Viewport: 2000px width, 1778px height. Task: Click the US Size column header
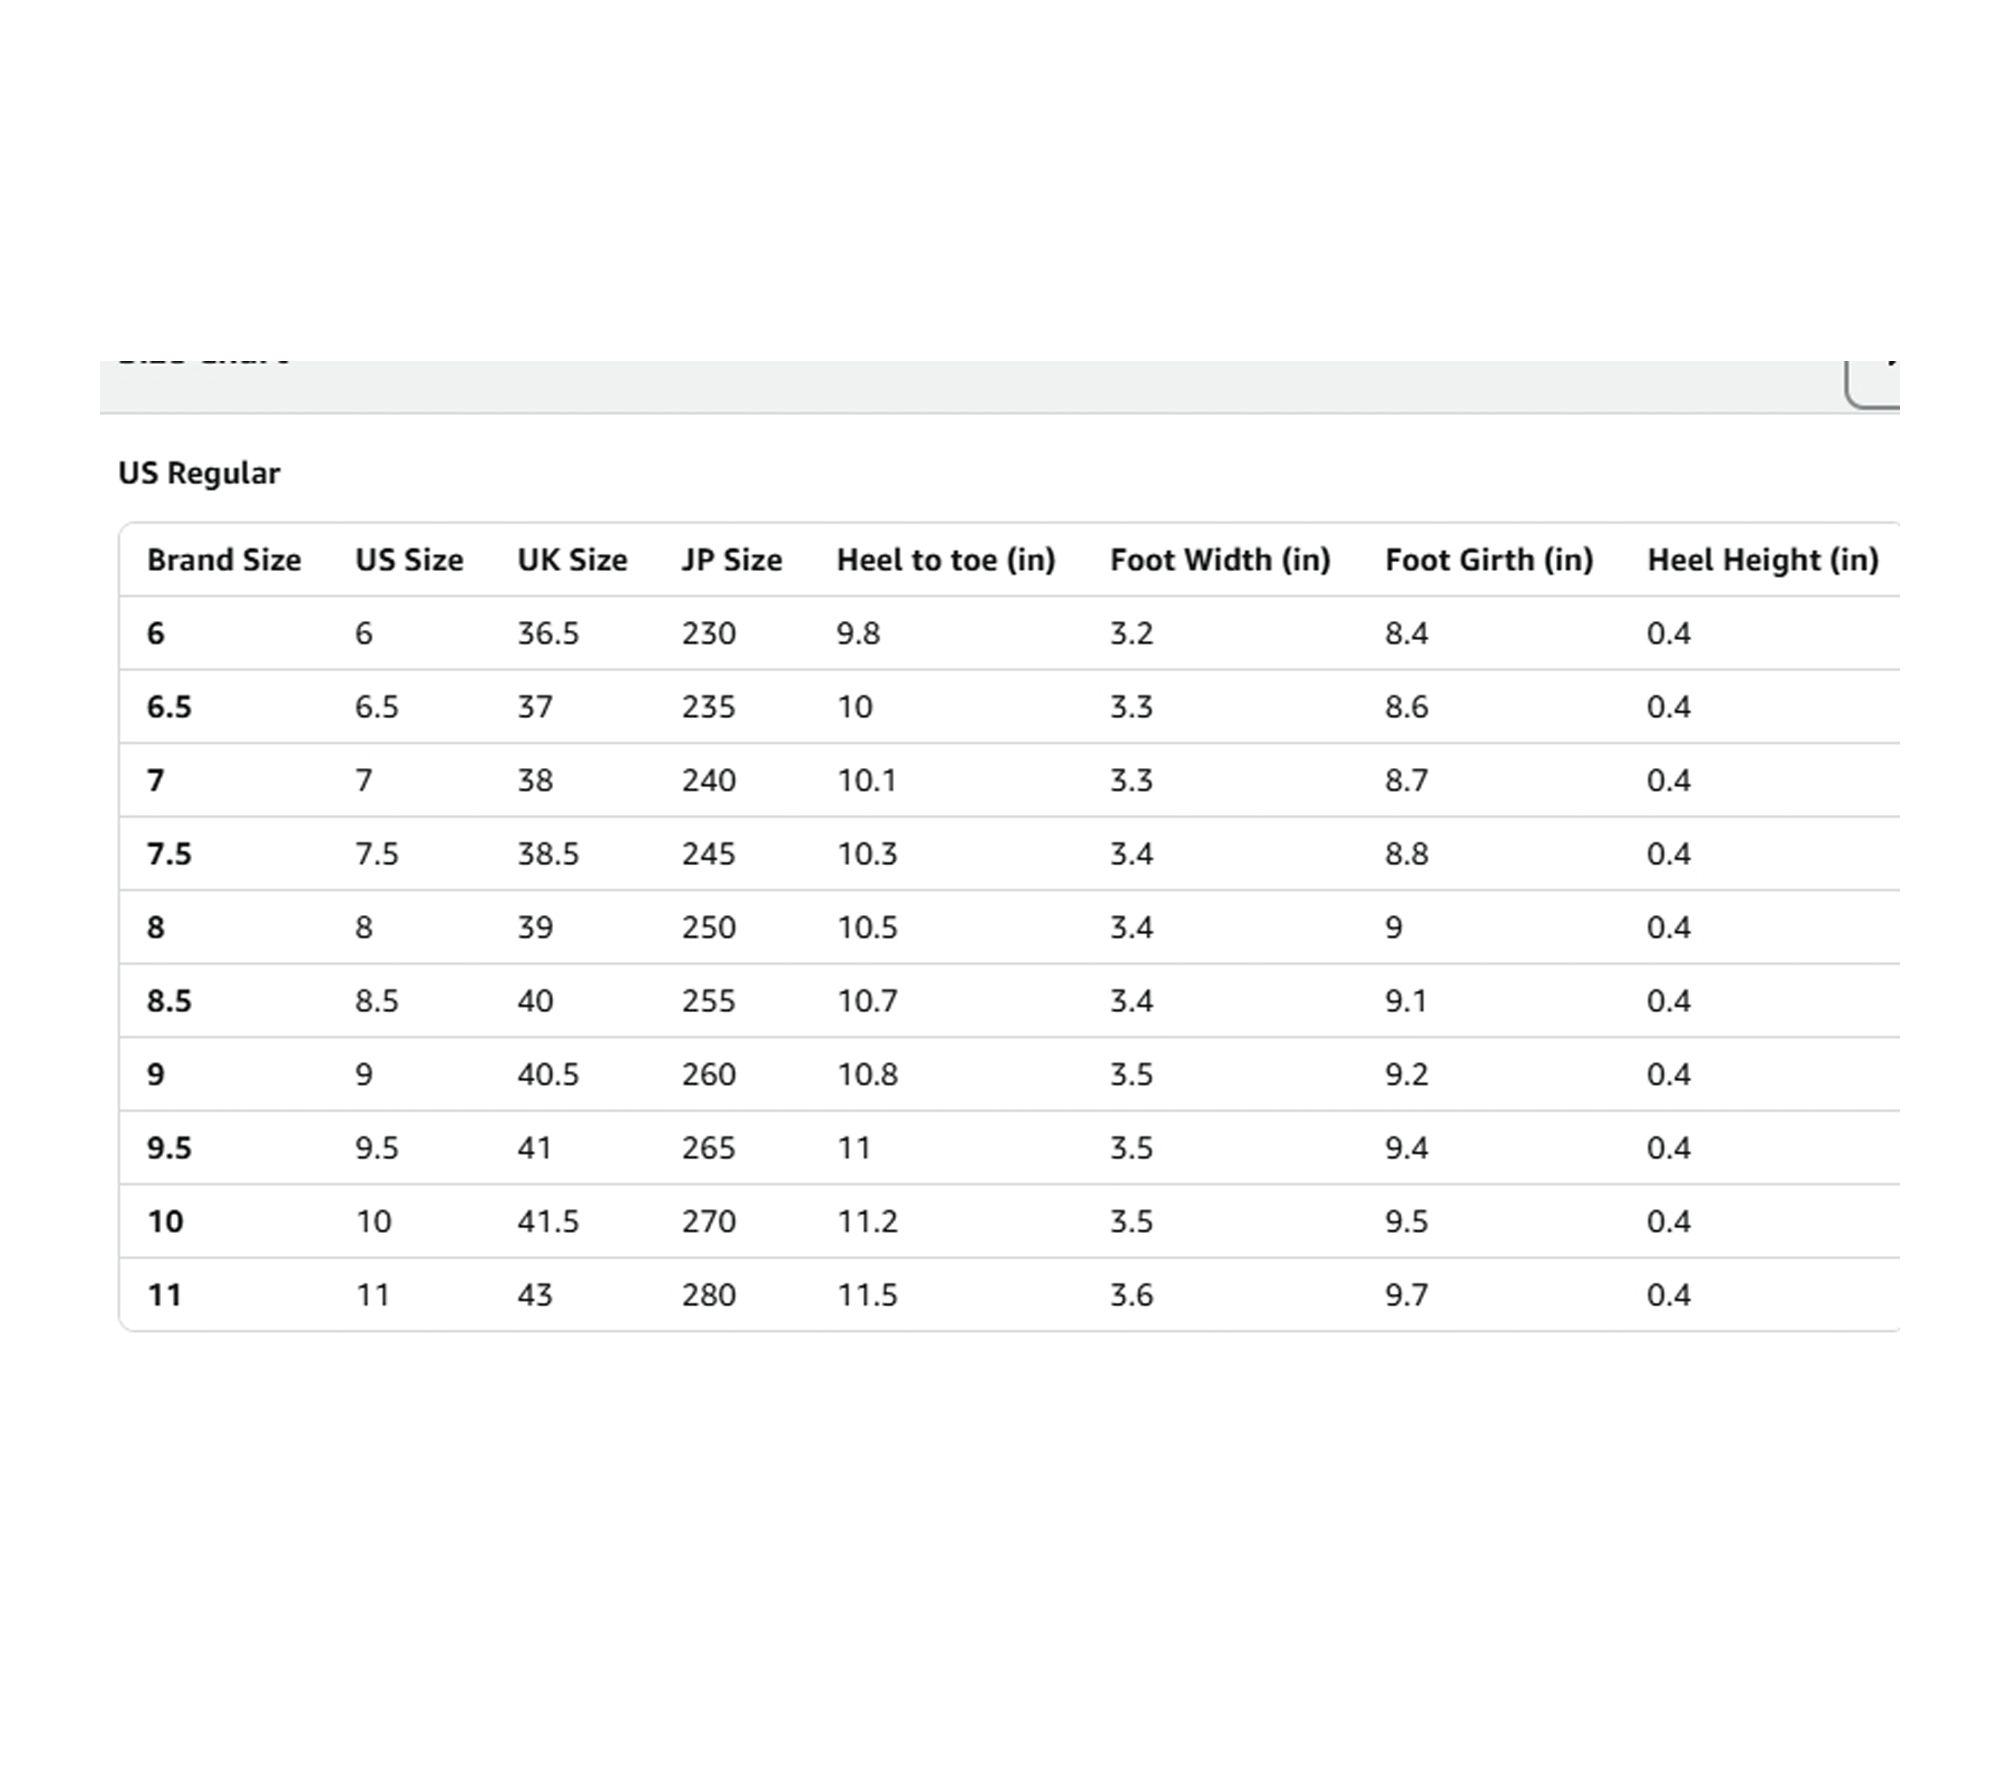tap(409, 560)
